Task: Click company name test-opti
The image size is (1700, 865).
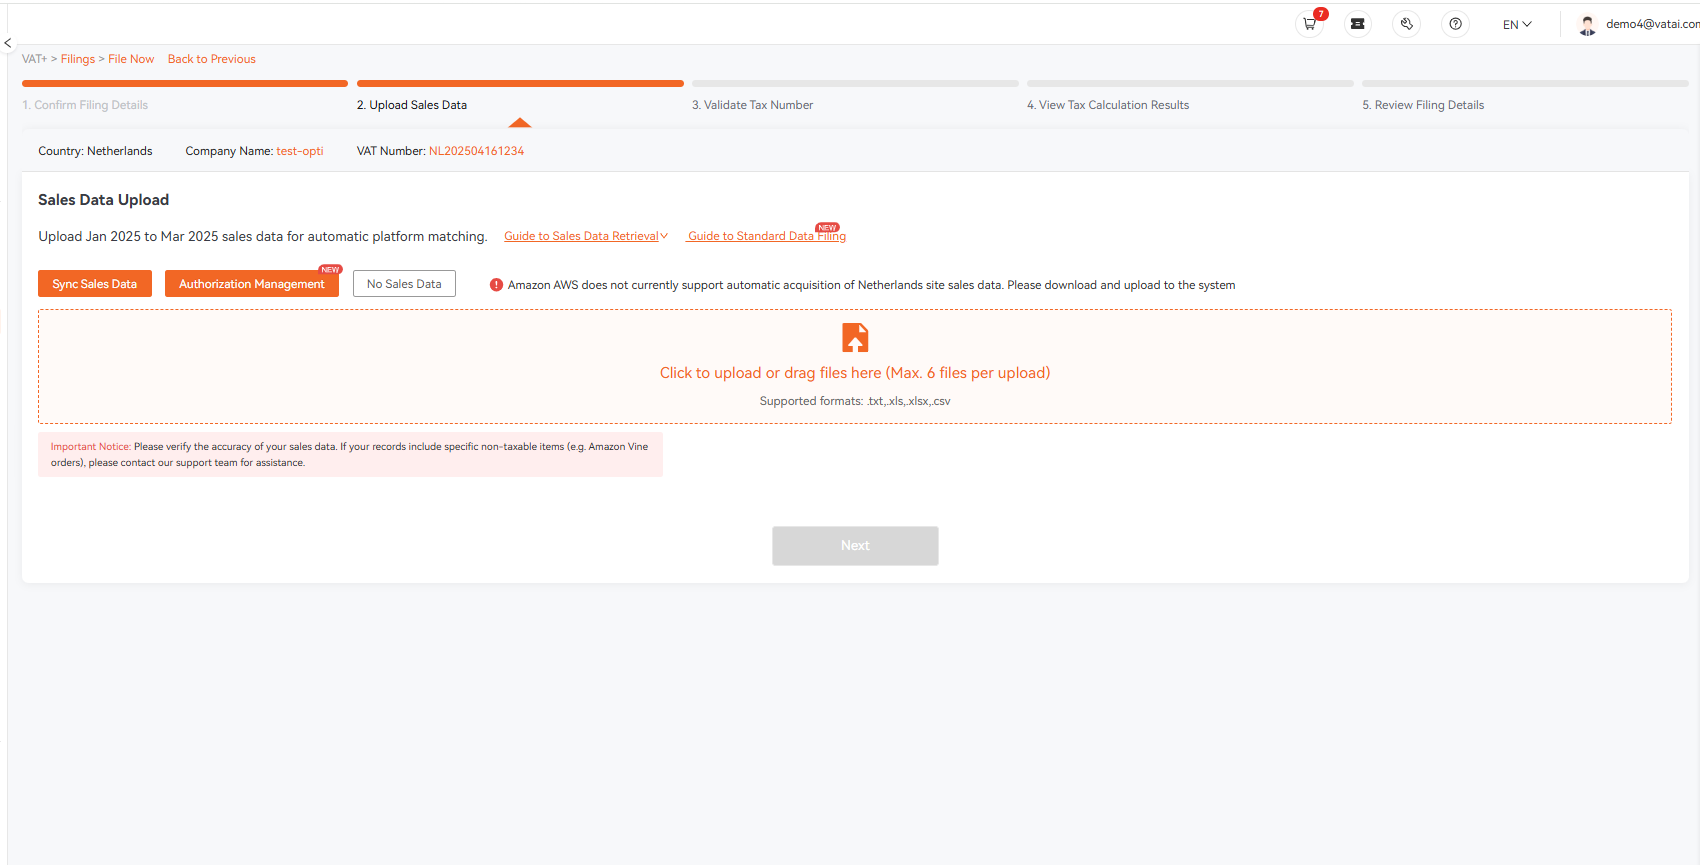Action: click(300, 151)
